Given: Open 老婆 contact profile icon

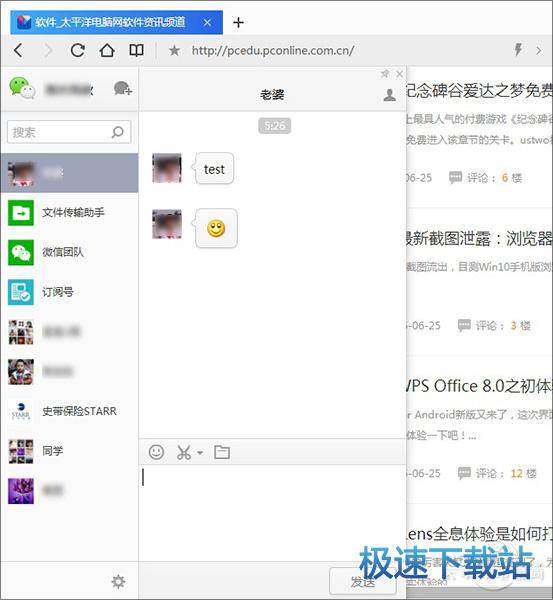Looking at the screenshot, I should click(x=389, y=95).
